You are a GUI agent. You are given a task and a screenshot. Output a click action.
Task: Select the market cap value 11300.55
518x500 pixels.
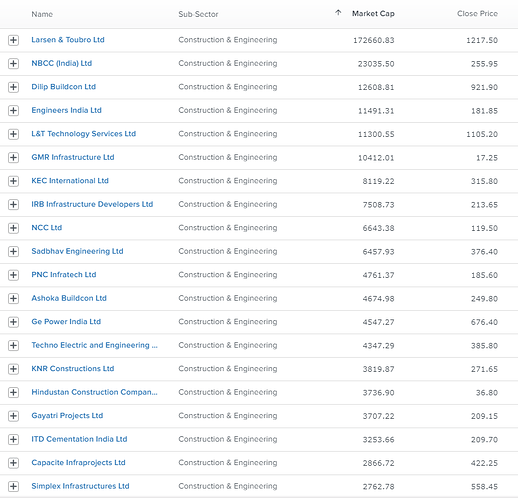pos(376,134)
